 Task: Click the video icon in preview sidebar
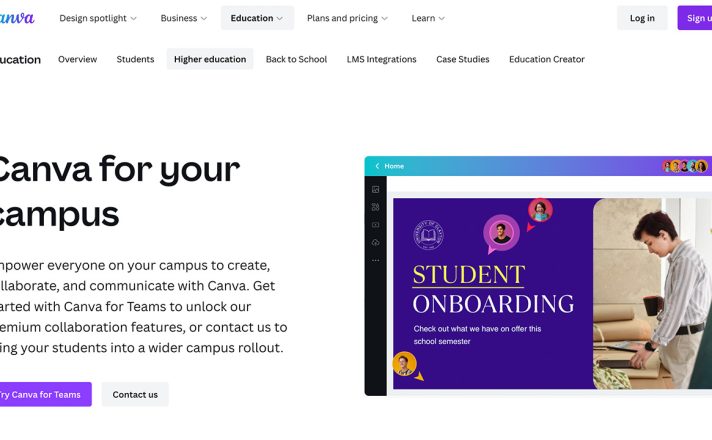[x=376, y=225]
